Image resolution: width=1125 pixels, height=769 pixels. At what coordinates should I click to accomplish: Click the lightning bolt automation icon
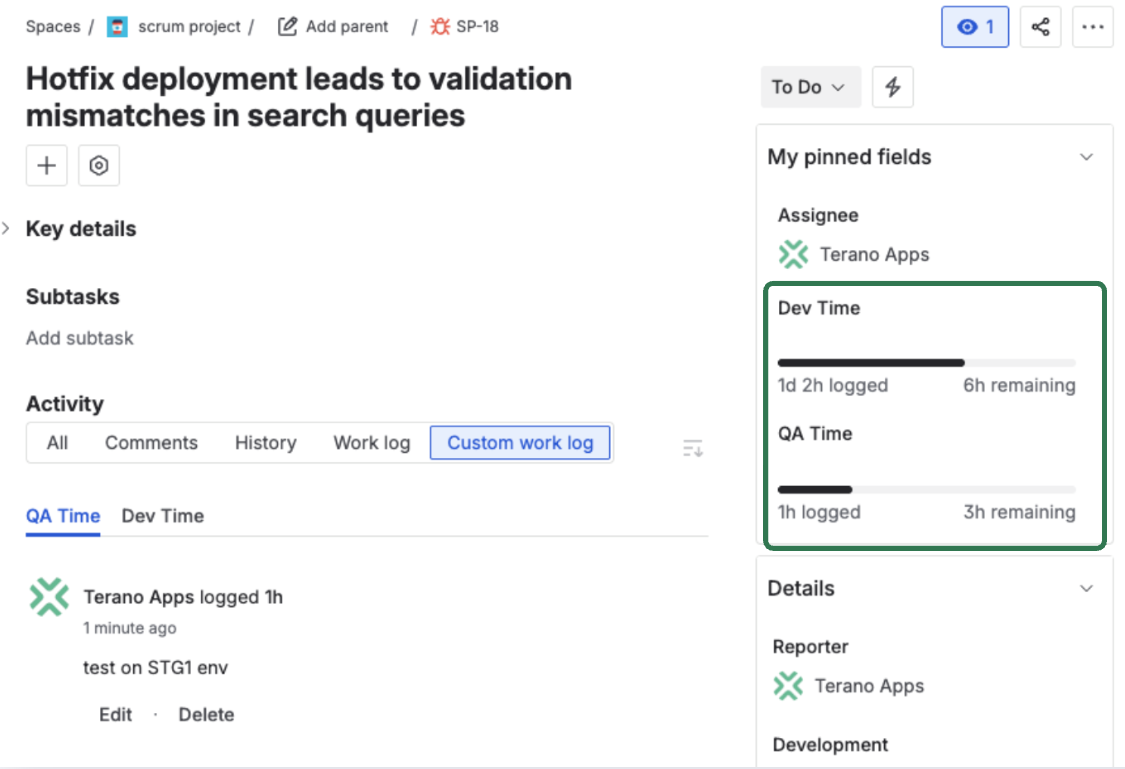pyautogui.click(x=892, y=87)
